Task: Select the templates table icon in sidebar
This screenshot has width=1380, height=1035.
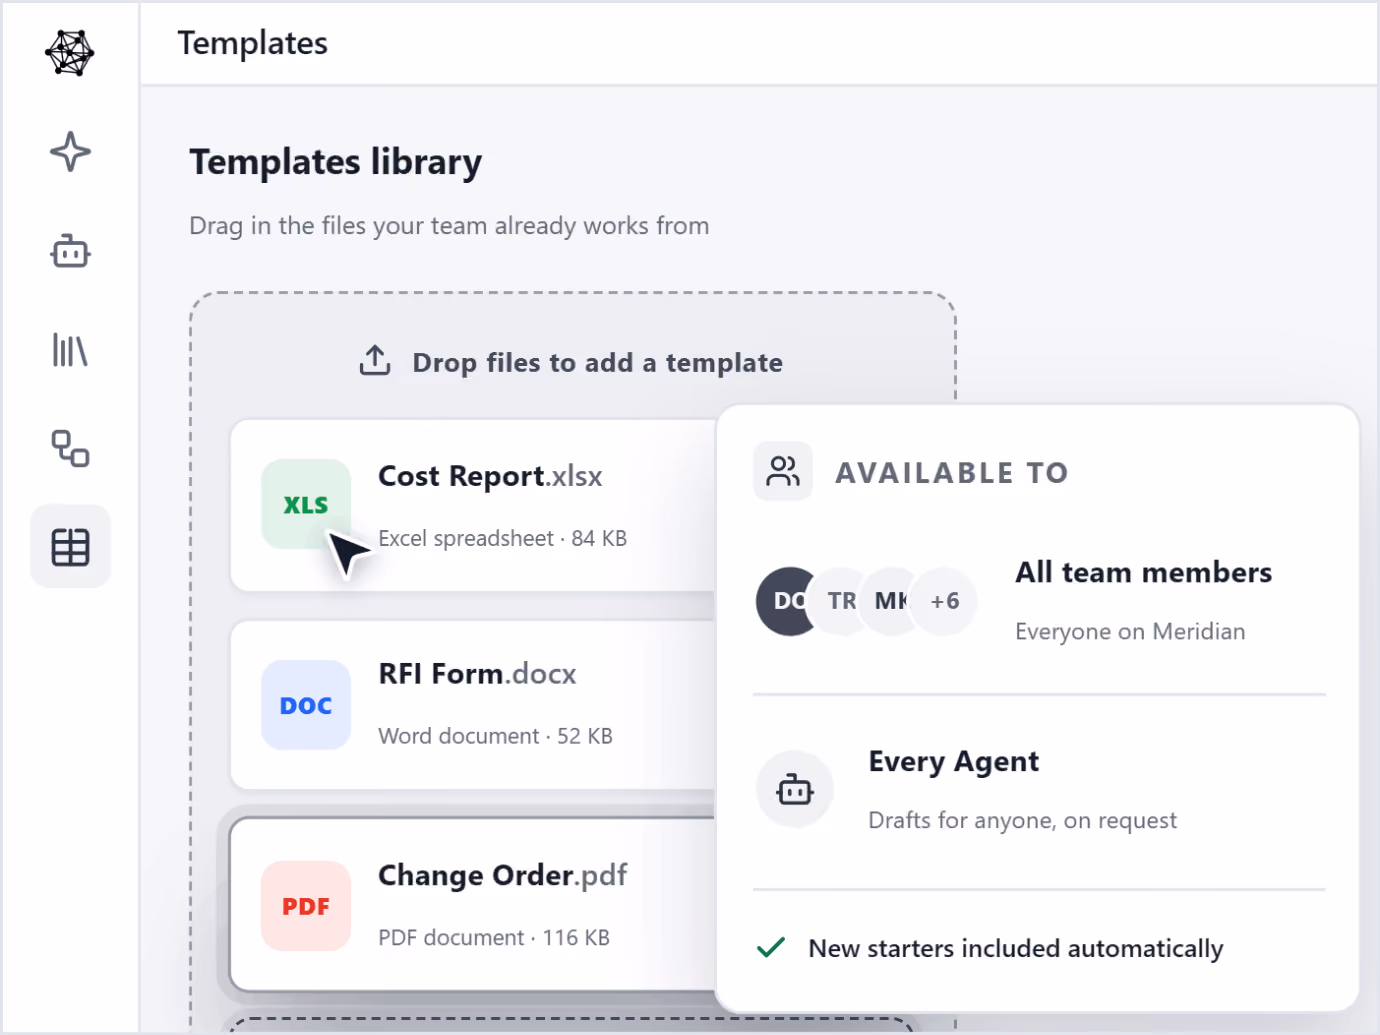Action: coord(70,547)
